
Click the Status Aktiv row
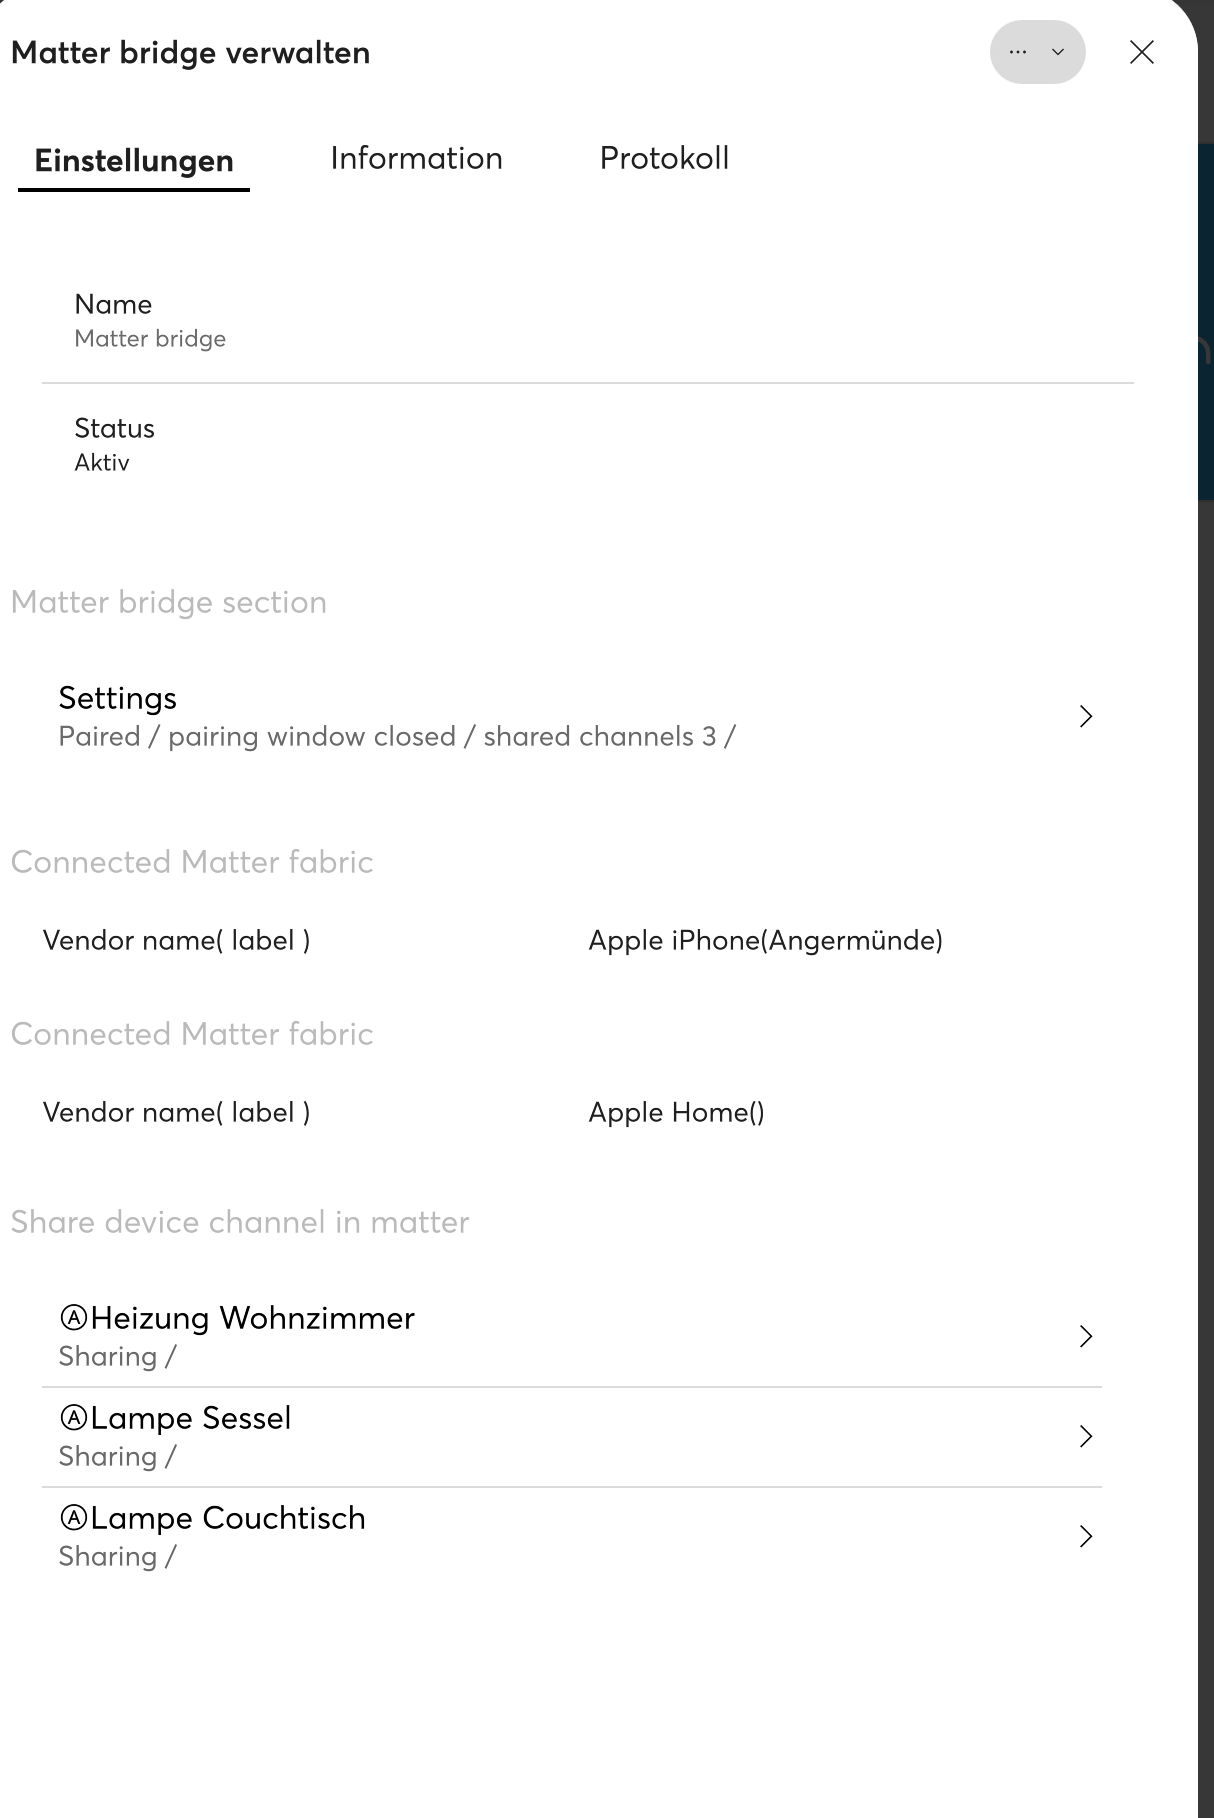click(x=114, y=445)
